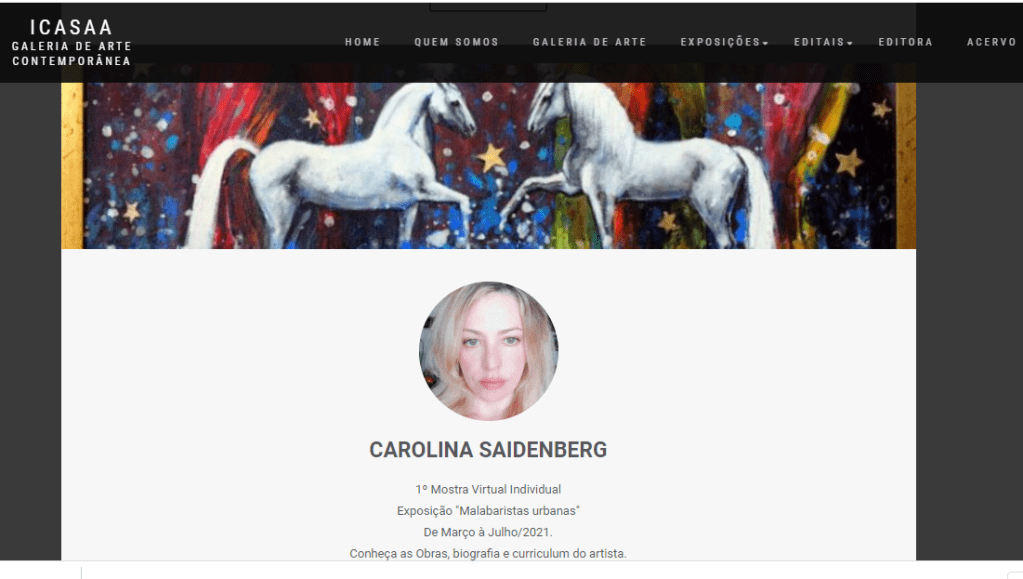1023x579 pixels.
Task: Click the gold star between the horses
Action: 491,157
